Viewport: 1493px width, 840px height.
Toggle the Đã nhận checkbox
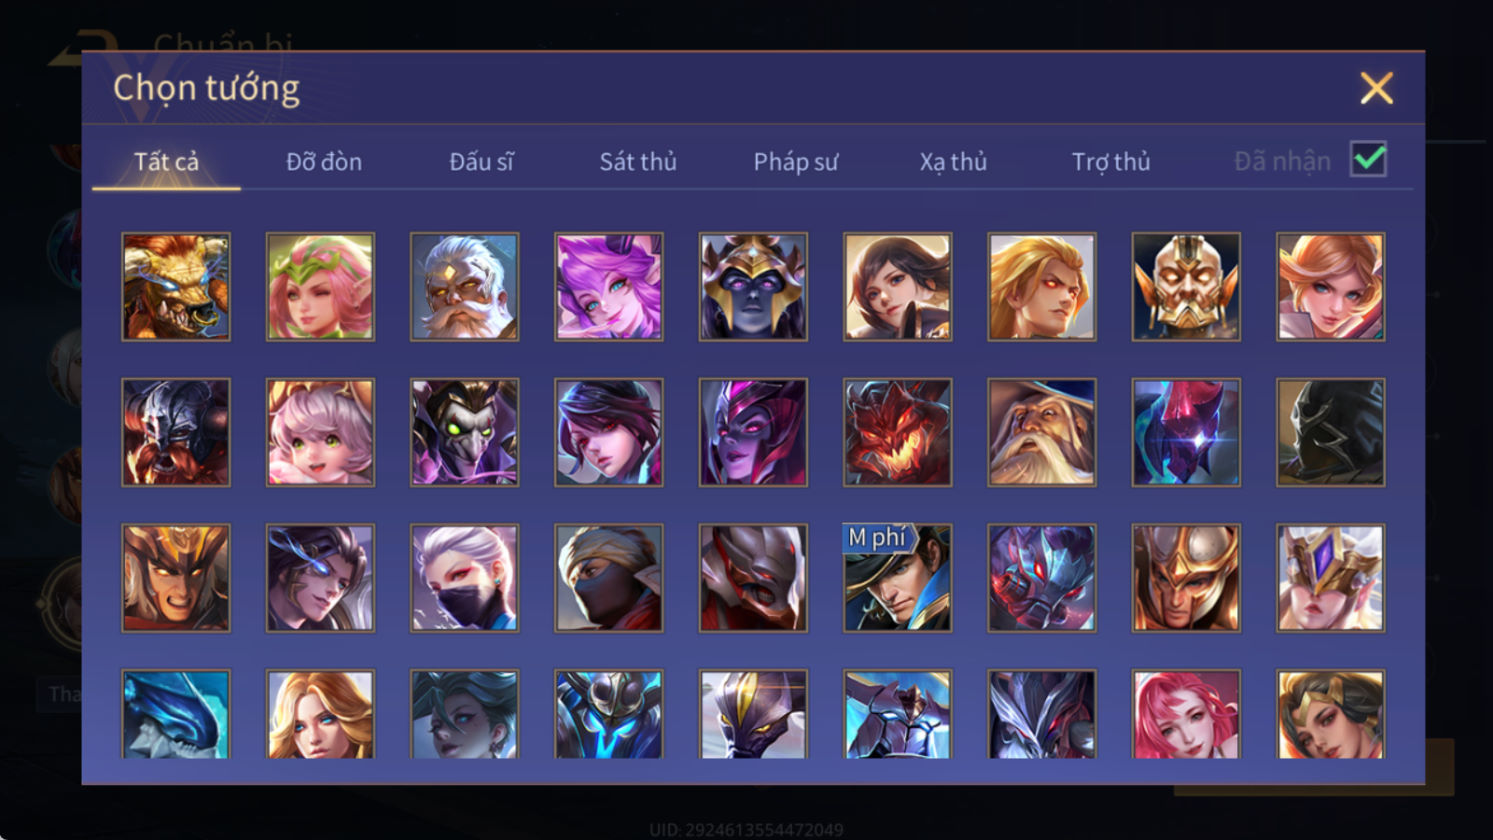[1368, 159]
